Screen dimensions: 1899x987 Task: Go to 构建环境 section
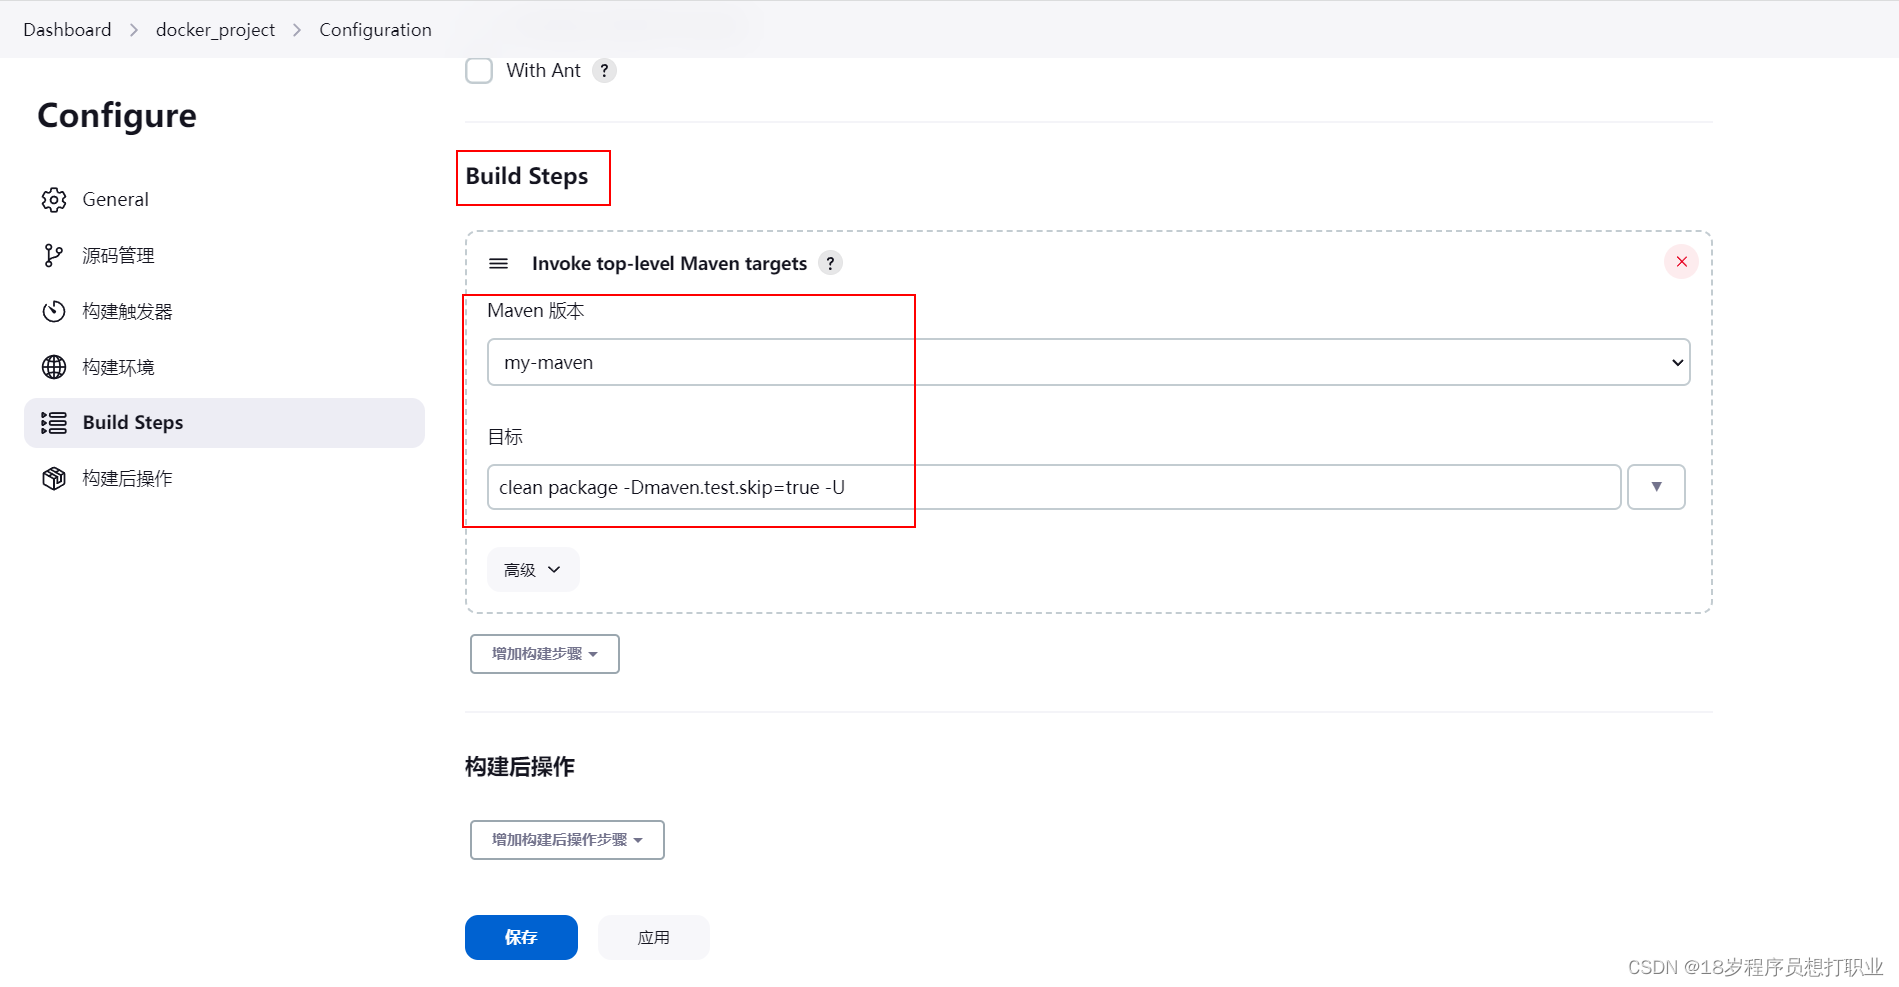point(224,367)
